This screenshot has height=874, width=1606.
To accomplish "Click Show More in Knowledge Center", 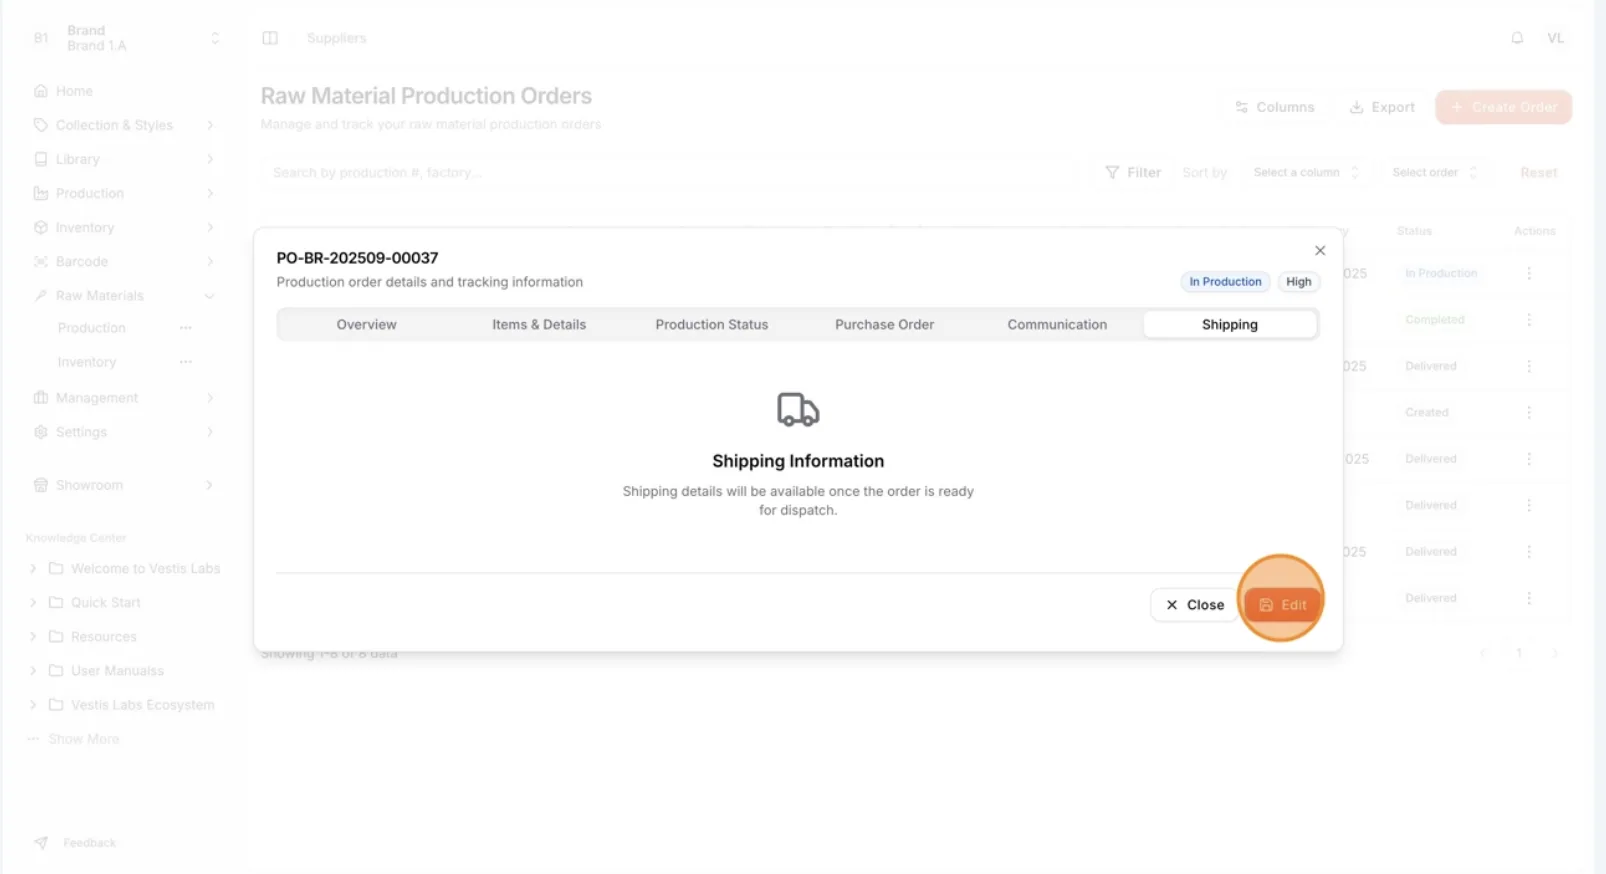I will pos(83,739).
